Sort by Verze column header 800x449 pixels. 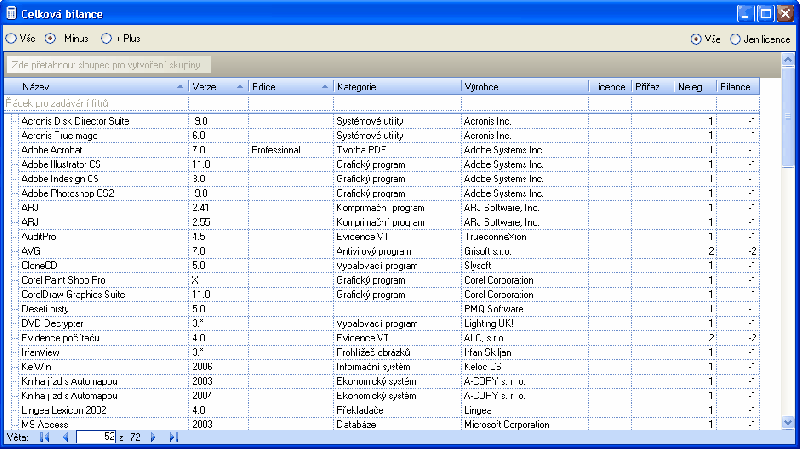click(218, 87)
